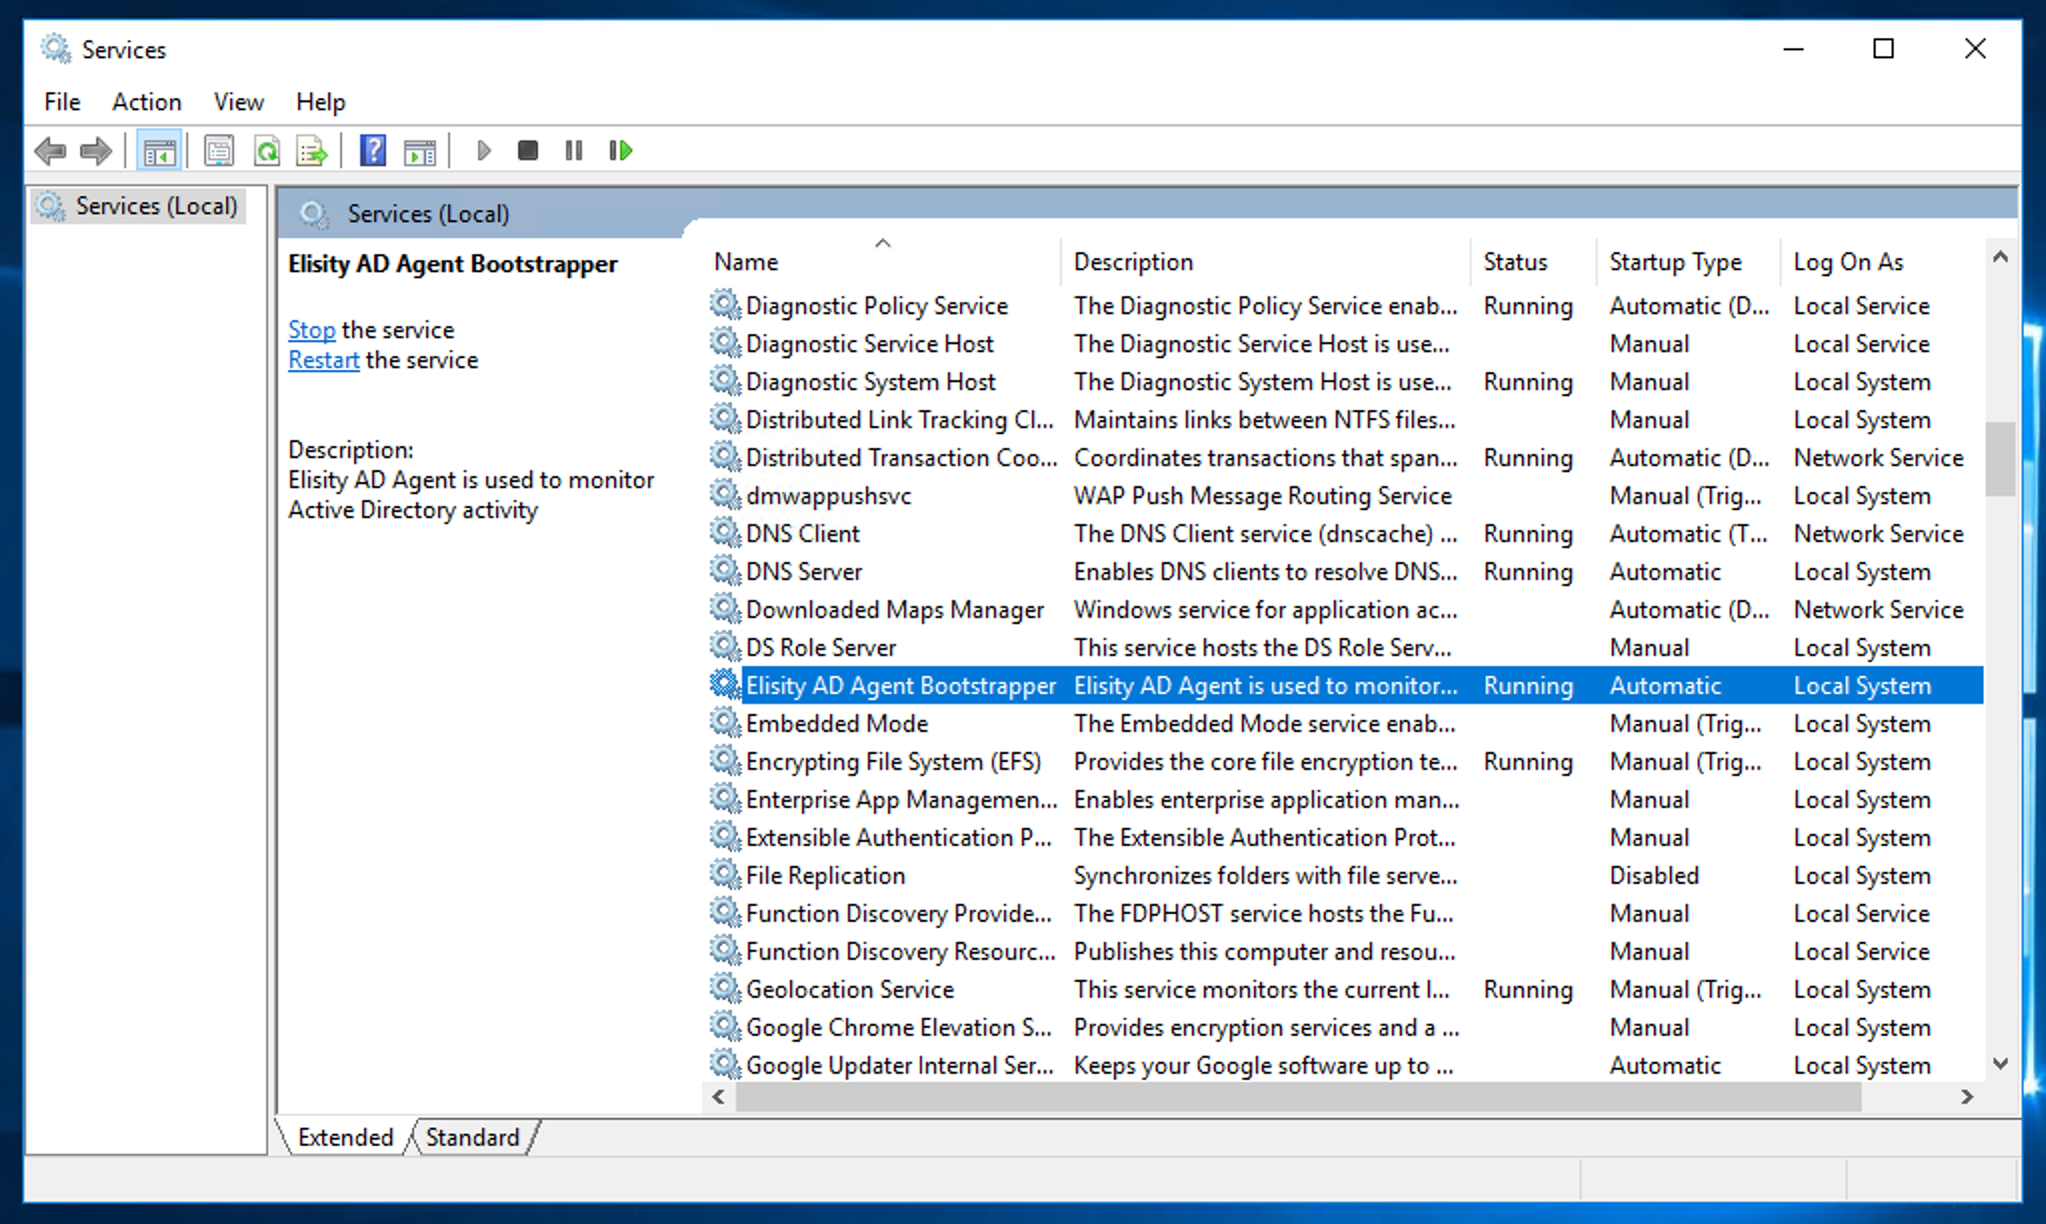Image resolution: width=2046 pixels, height=1224 pixels.
Task: Click the Stop the service link
Action: click(x=312, y=330)
